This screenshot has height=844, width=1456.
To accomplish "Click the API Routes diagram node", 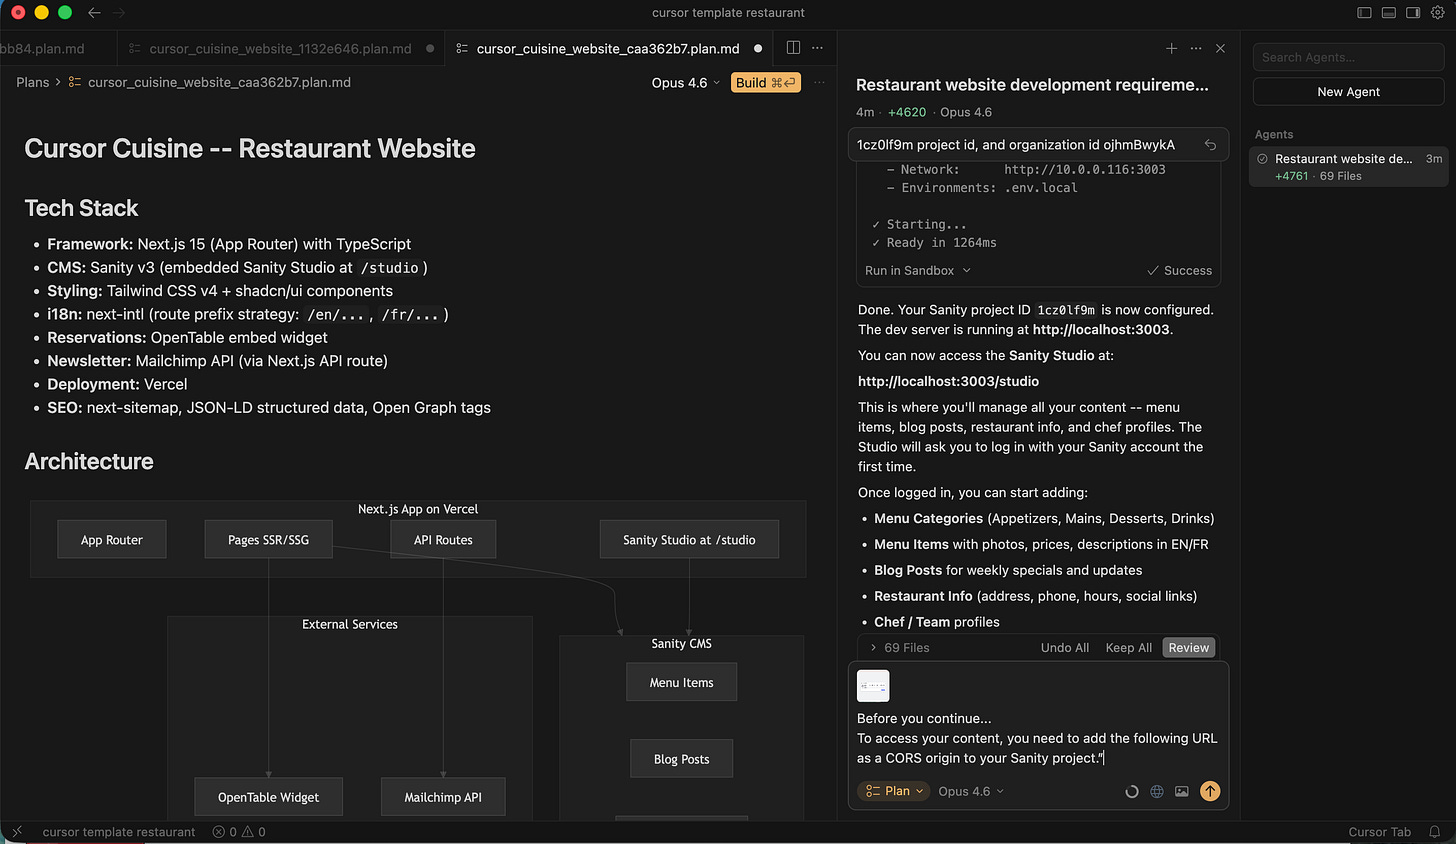I will [x=443, y=539].
